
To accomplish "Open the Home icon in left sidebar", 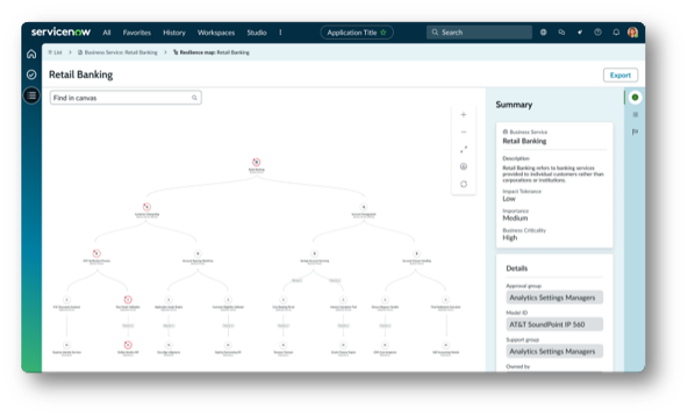I will [31, 54].
